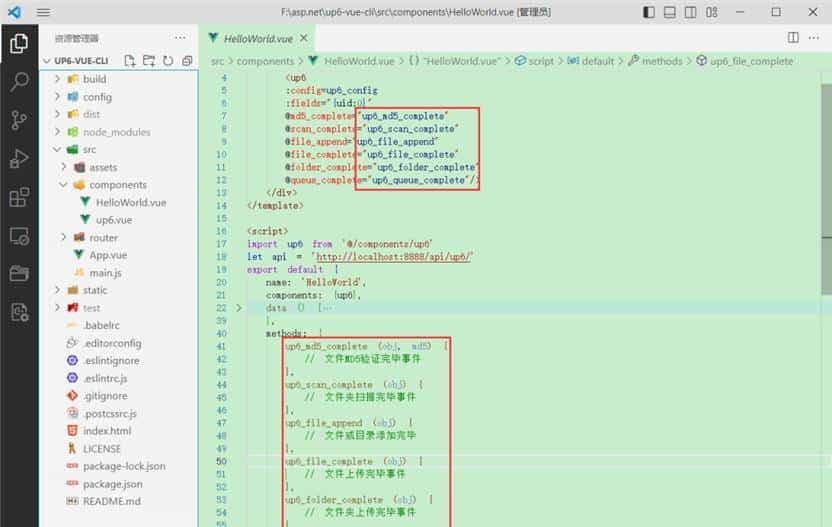
Task: Split the editor to the right
Action: coord(793,38)
